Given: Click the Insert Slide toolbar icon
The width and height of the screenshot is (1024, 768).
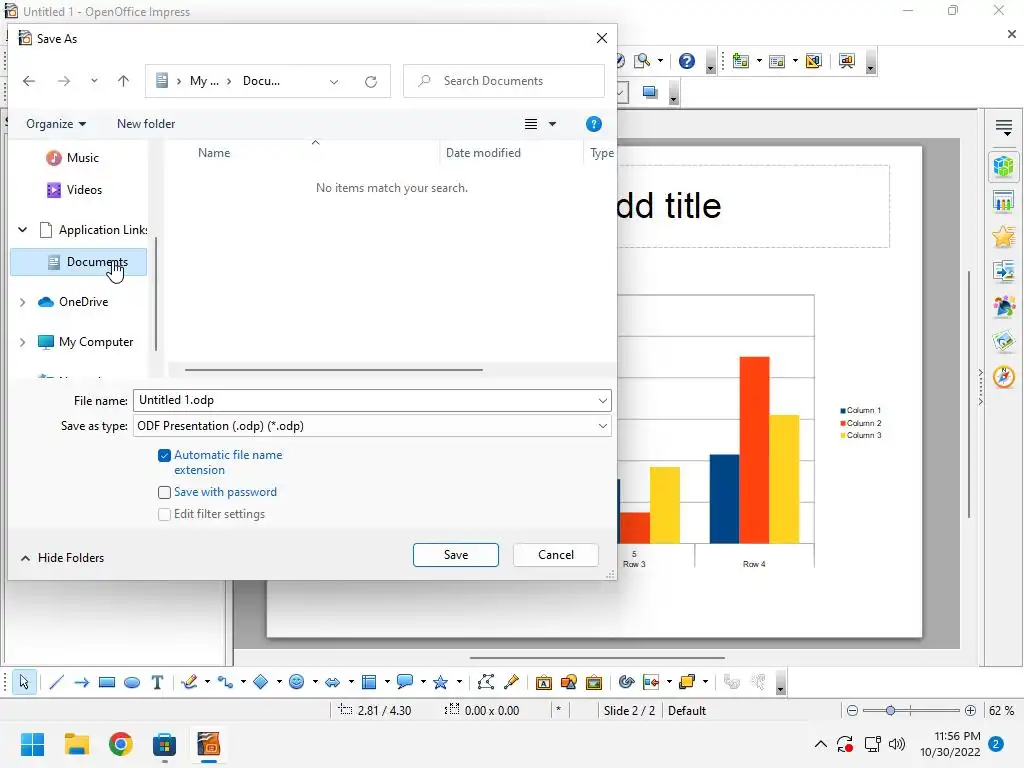Looking at the screenshot, I should pyautogui.click(x=741, y=61).
